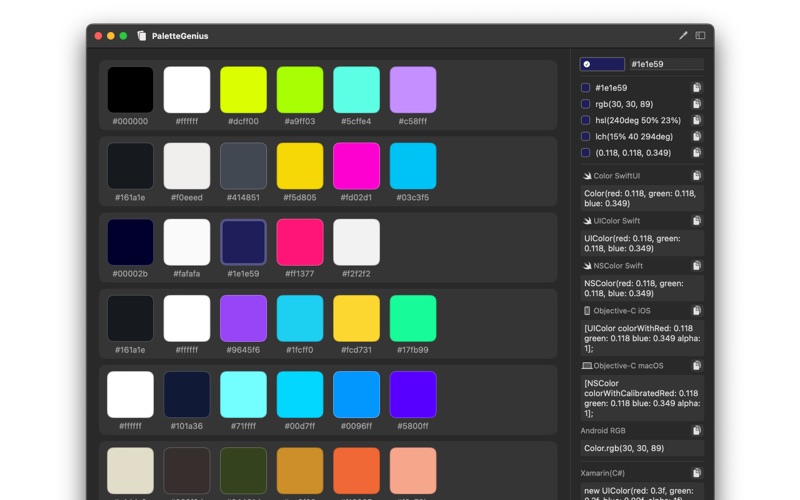
Task: Copy the lch(15% 40 294deg) value
Action: coord(696,137)
